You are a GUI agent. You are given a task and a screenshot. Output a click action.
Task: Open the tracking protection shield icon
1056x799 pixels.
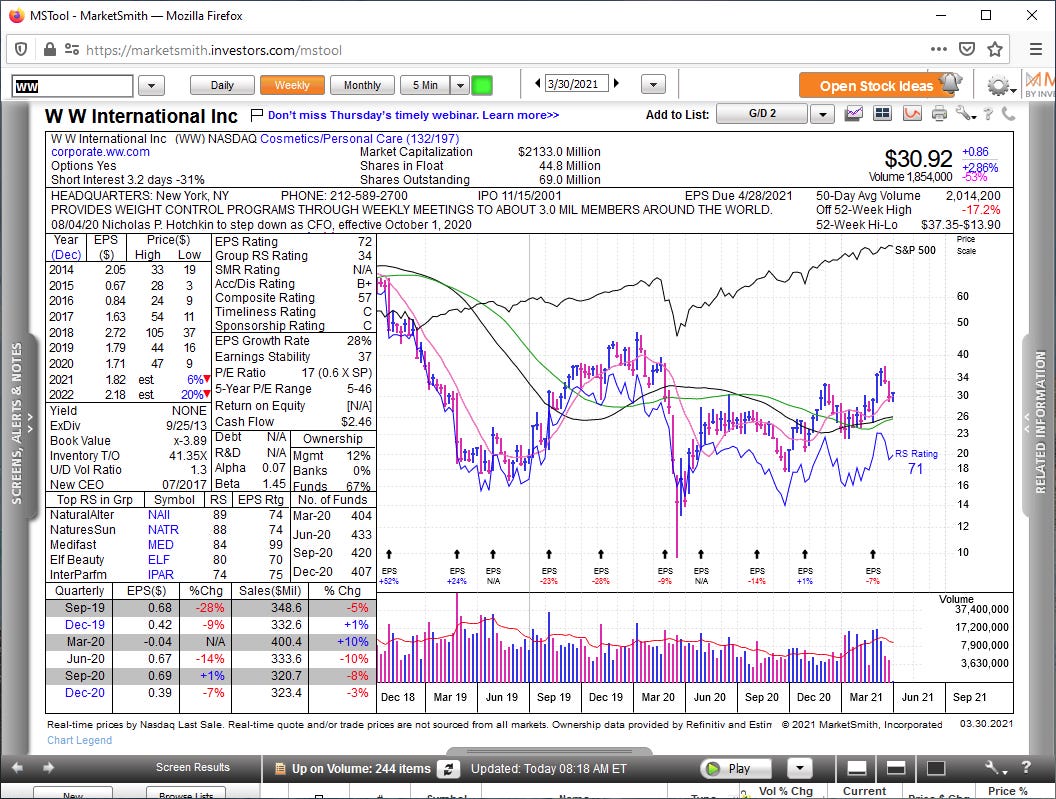21,50
